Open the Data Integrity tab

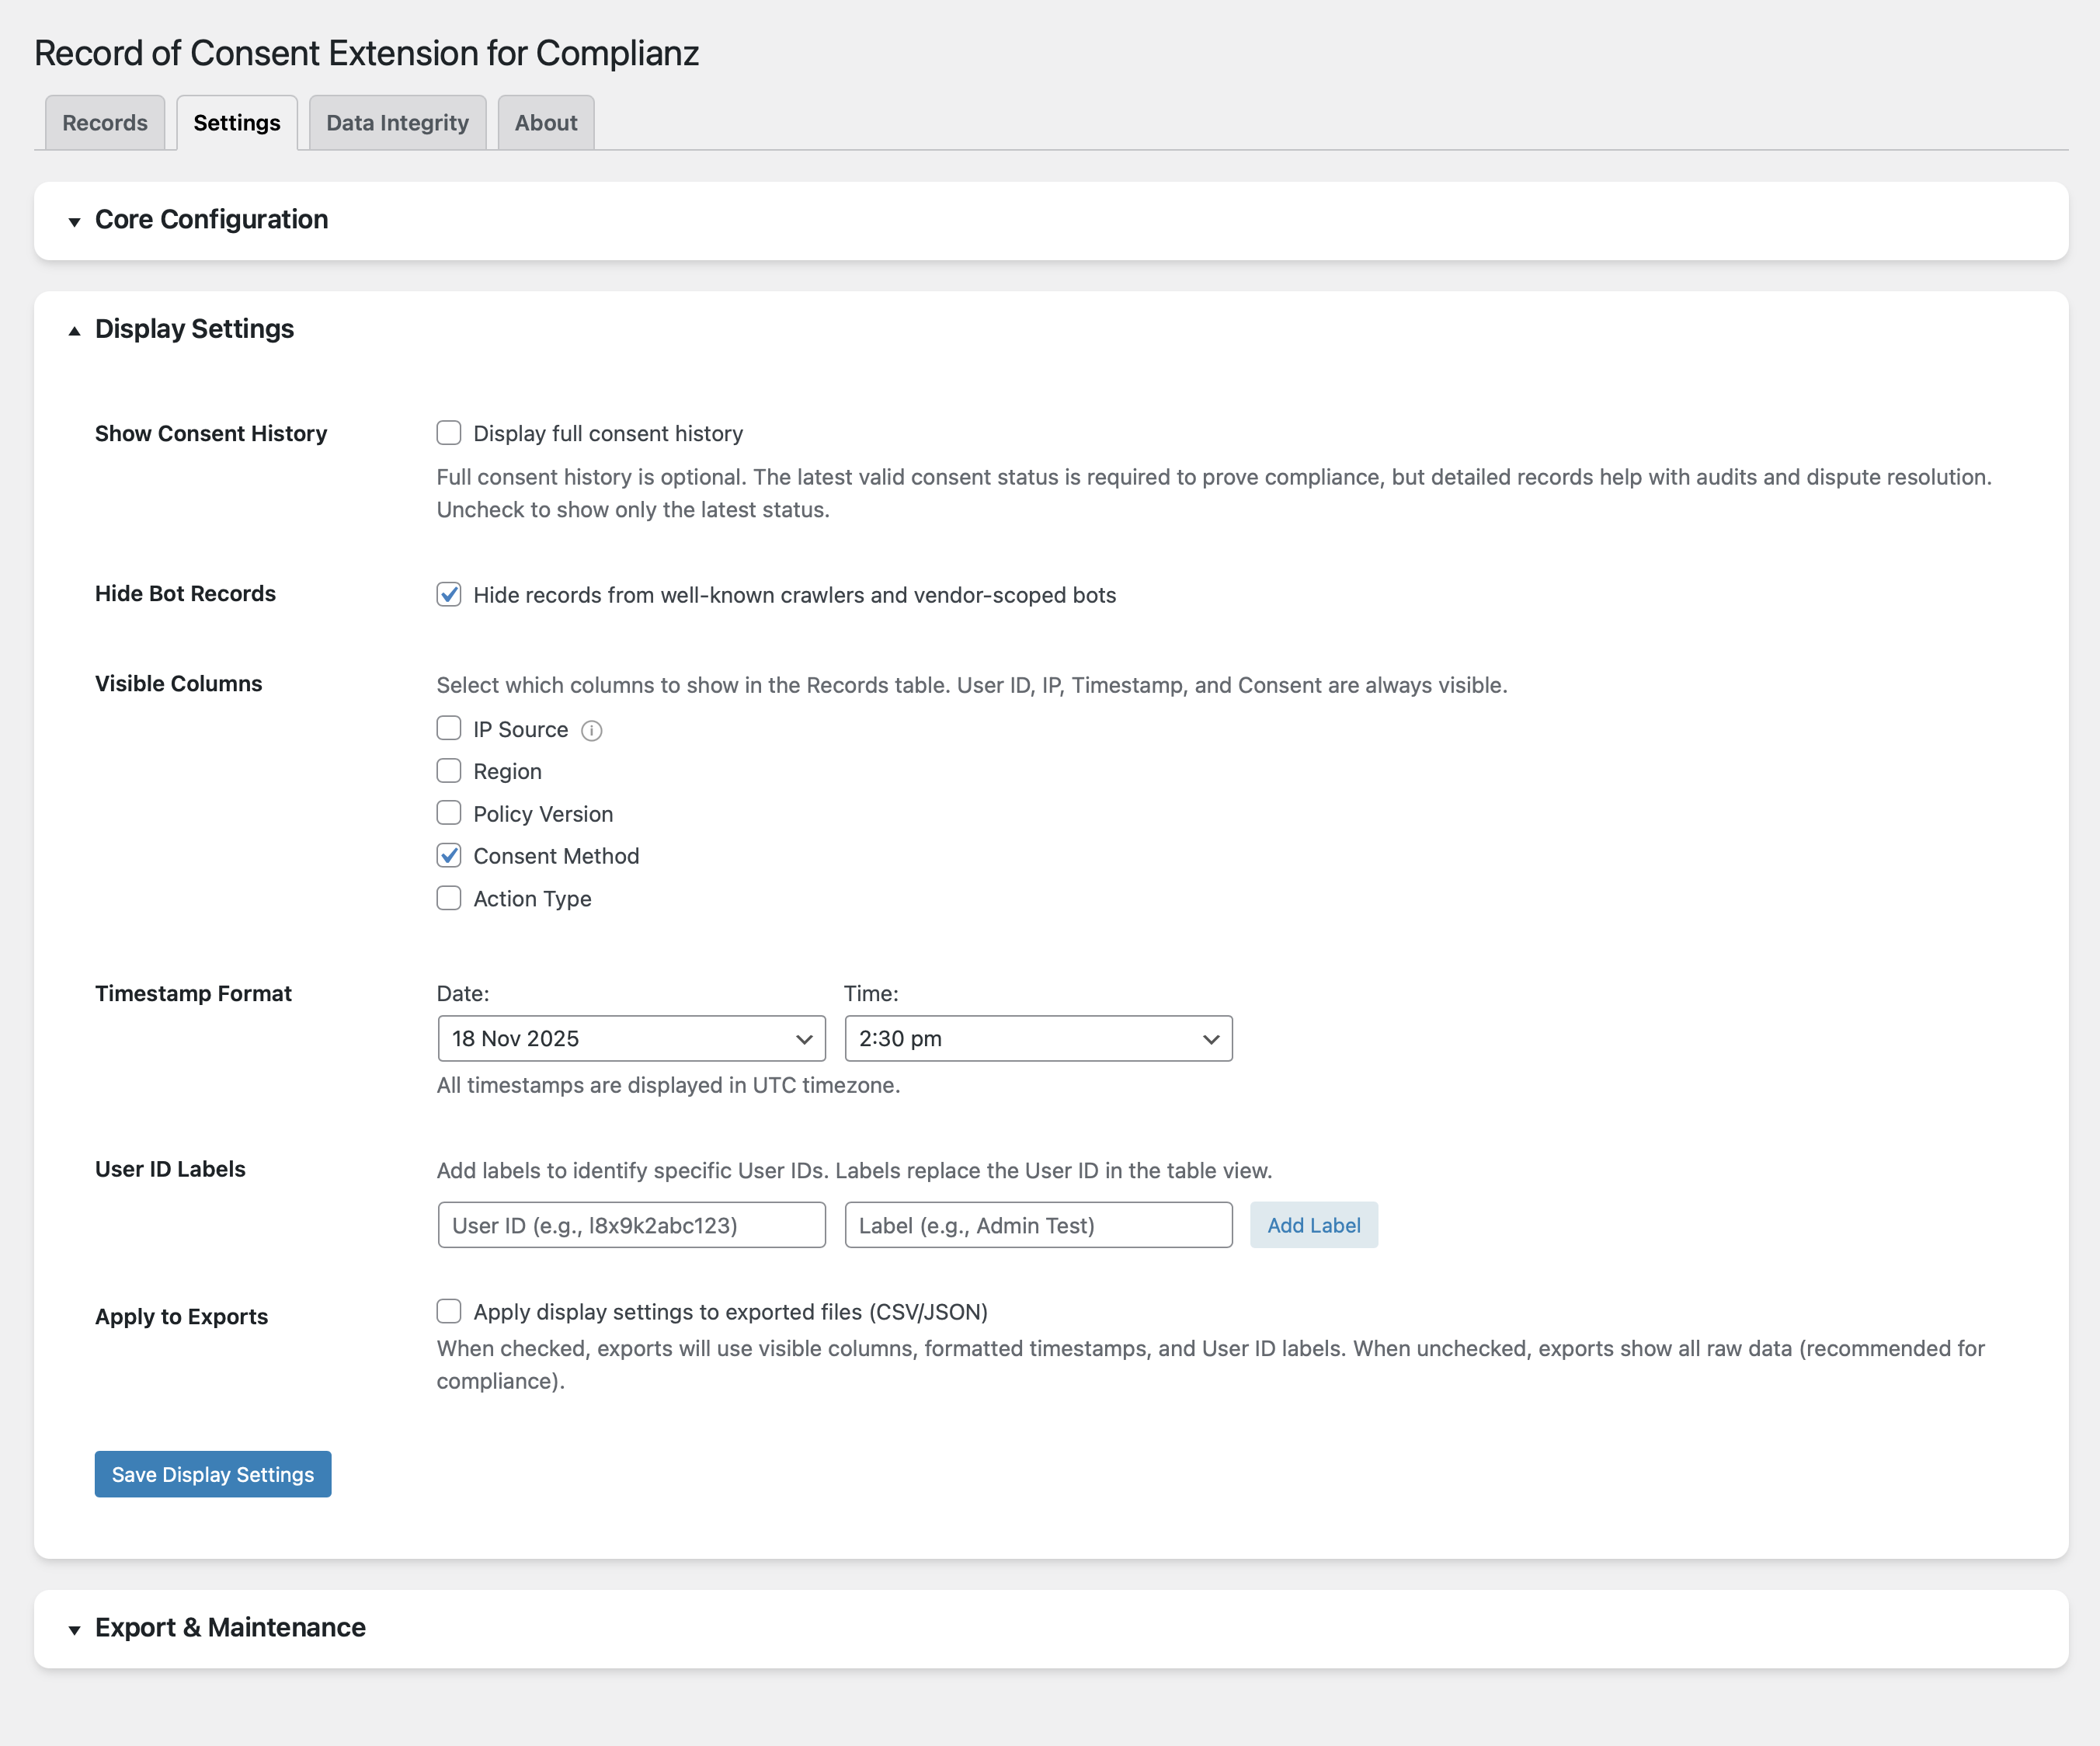[397, 123]
